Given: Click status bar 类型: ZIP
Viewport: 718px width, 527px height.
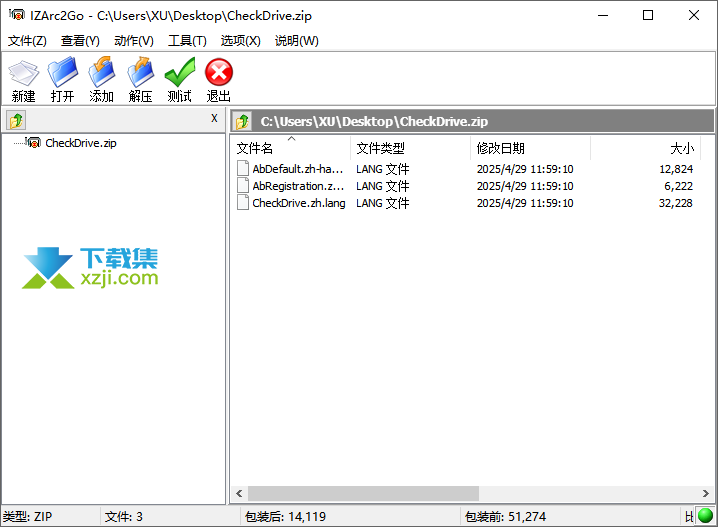Looking at the screenshot, I should [27, 517].
